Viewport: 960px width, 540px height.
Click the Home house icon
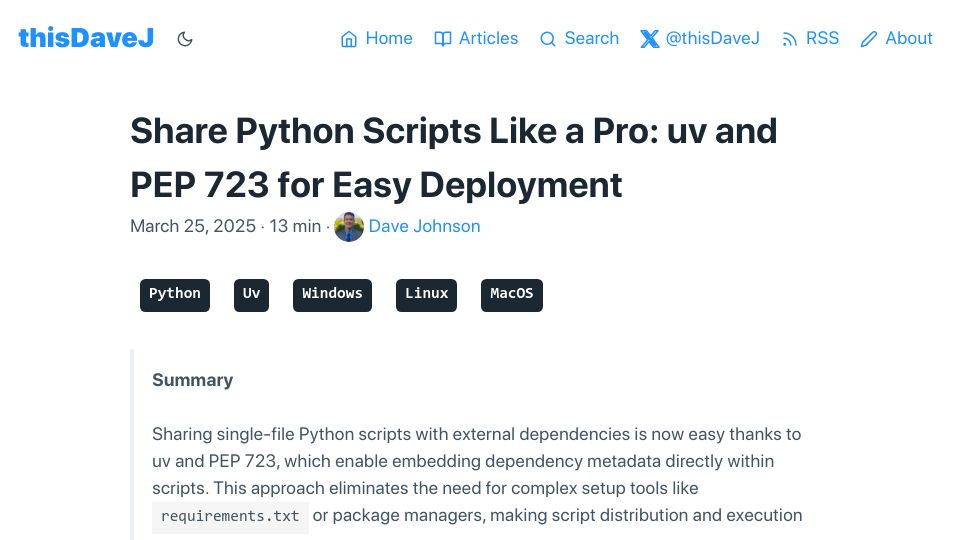point(349,39)
